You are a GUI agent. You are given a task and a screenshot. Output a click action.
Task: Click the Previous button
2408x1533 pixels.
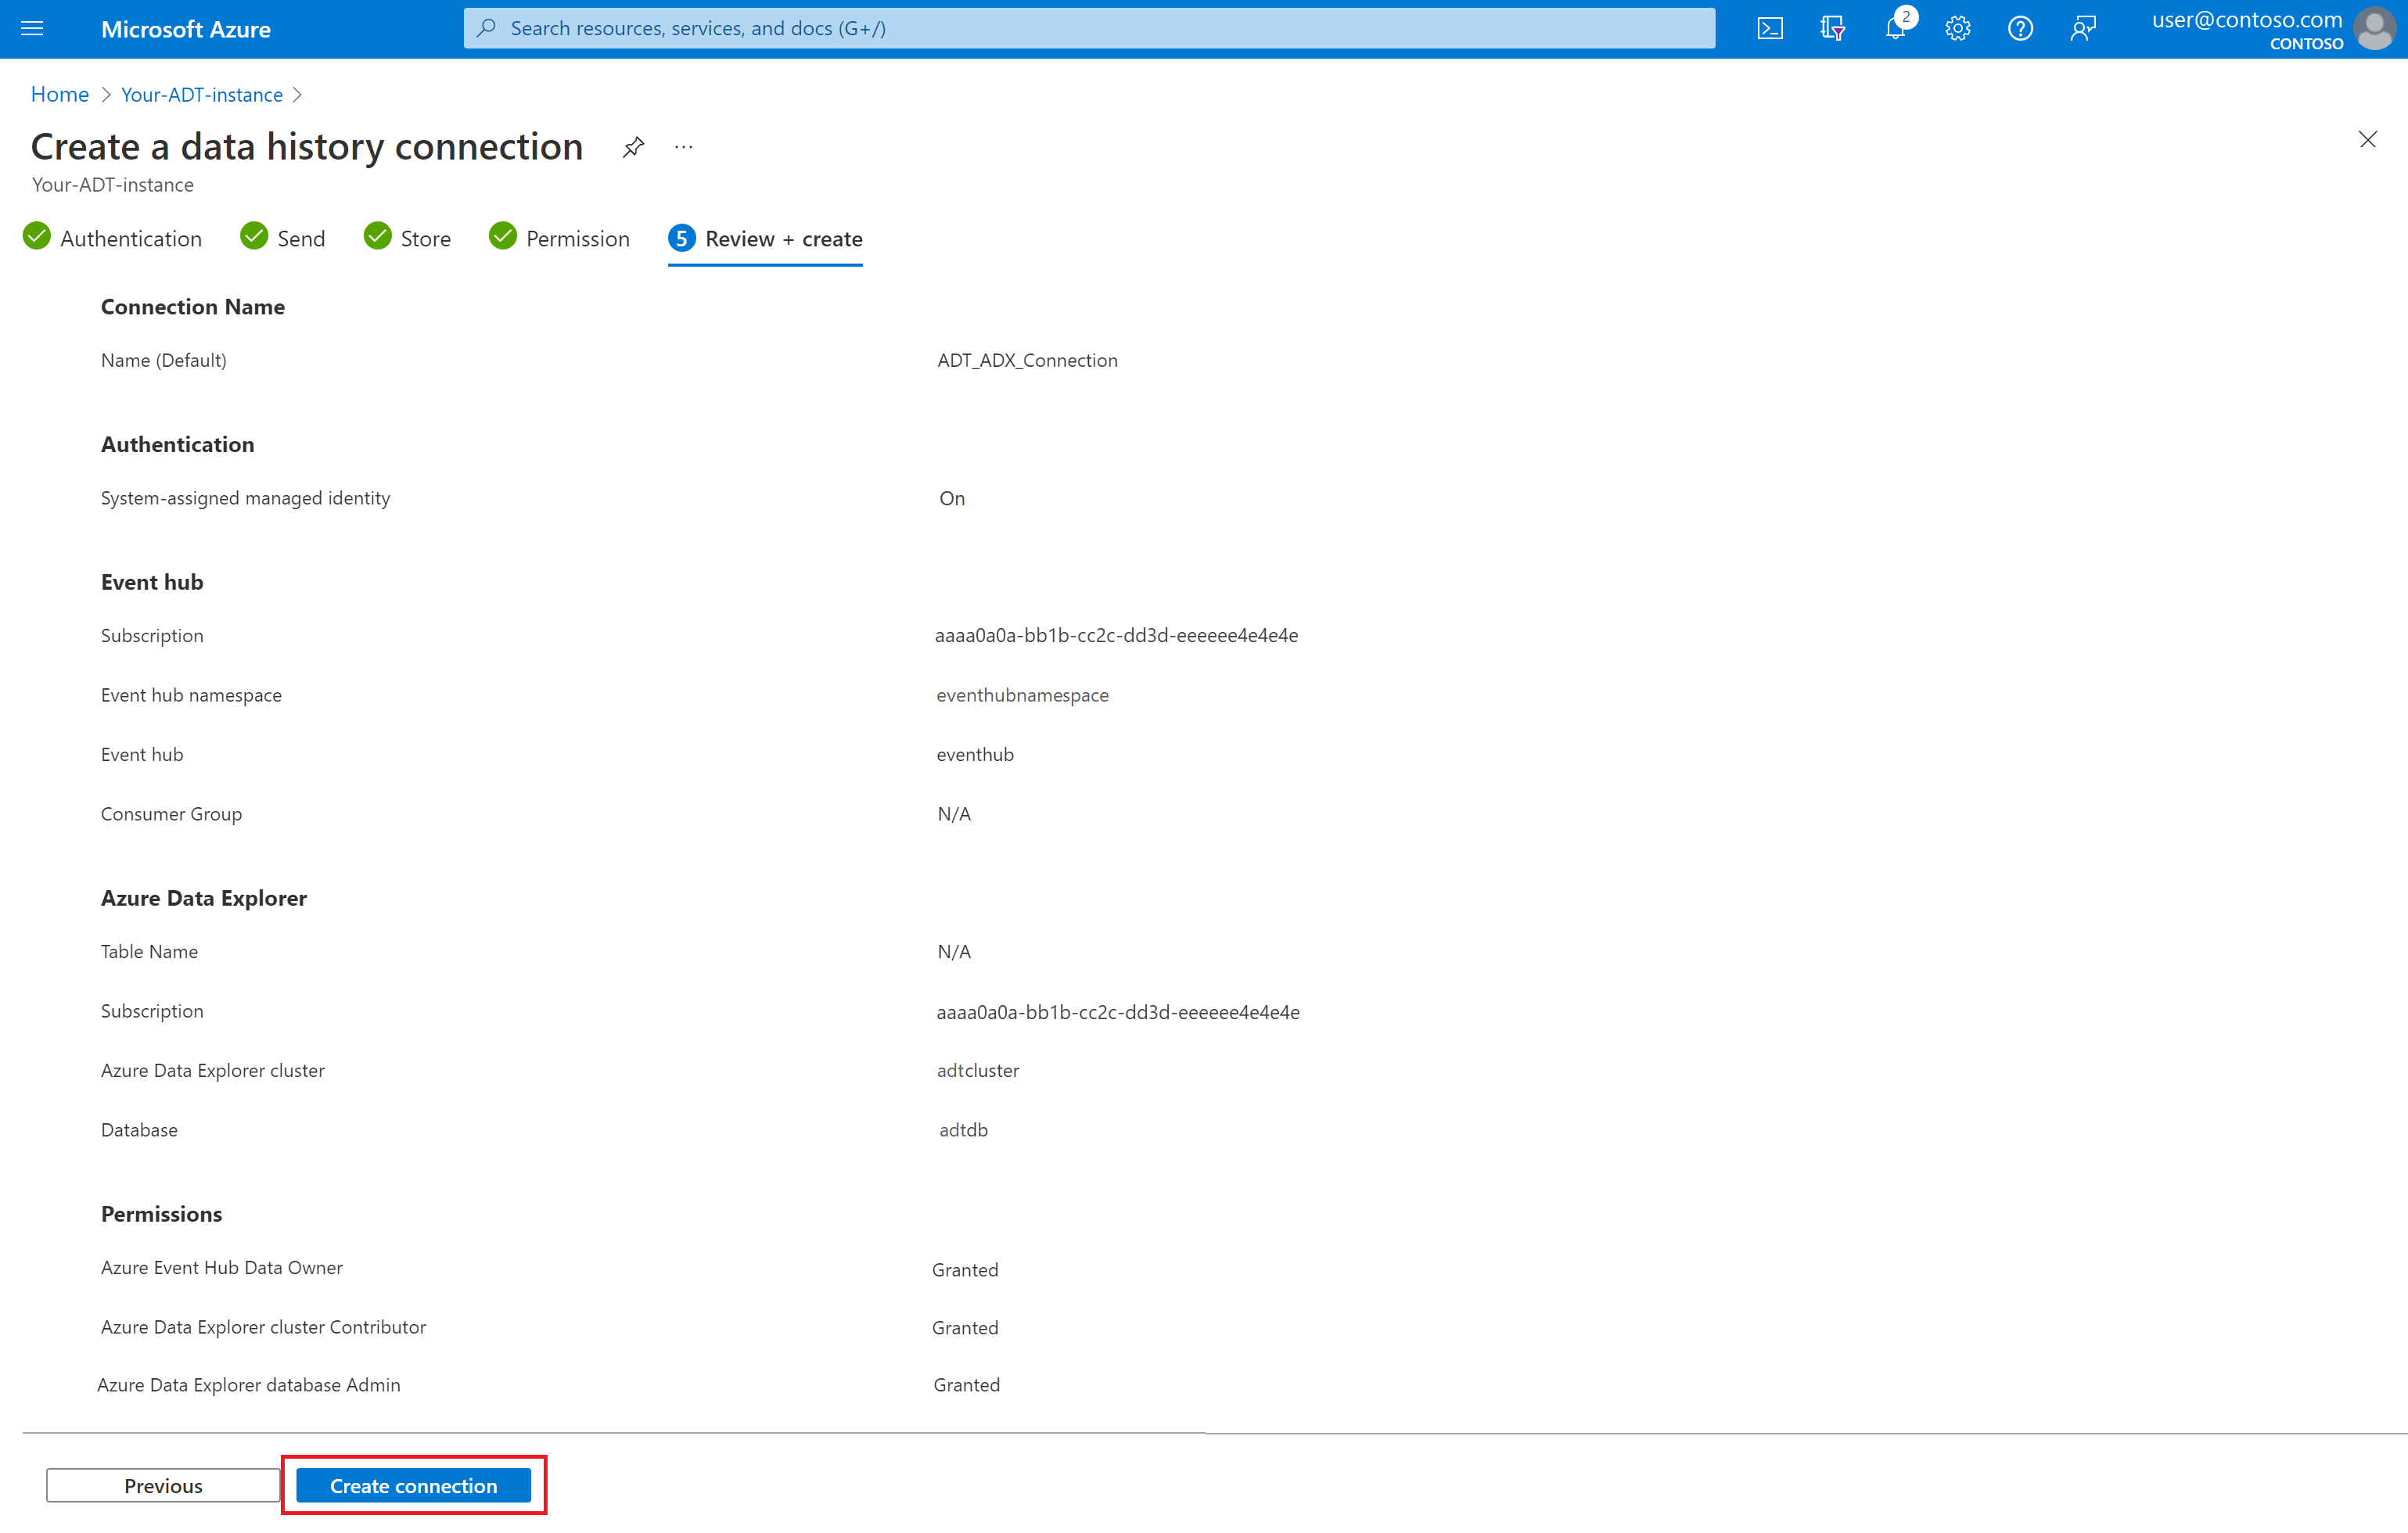[x=163, y=1485]
